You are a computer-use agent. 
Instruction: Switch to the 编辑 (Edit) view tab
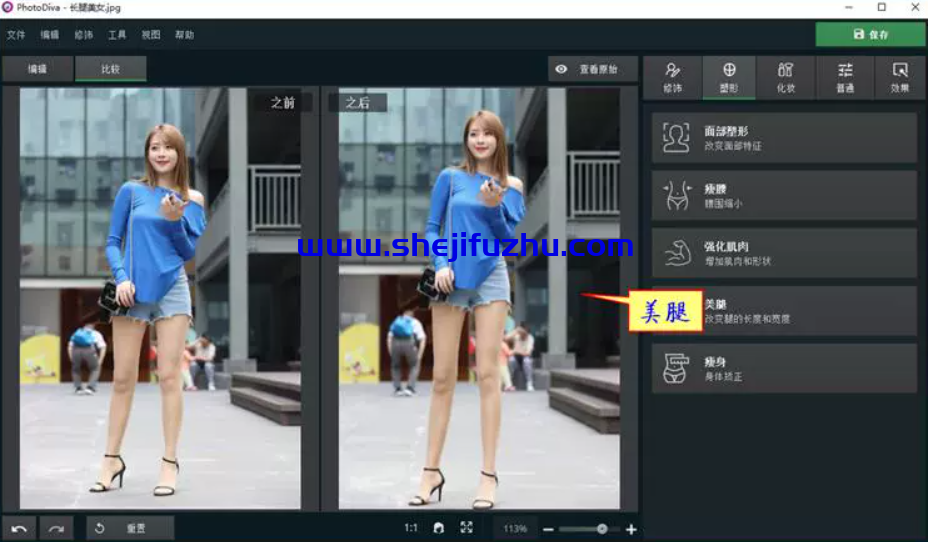38,69
